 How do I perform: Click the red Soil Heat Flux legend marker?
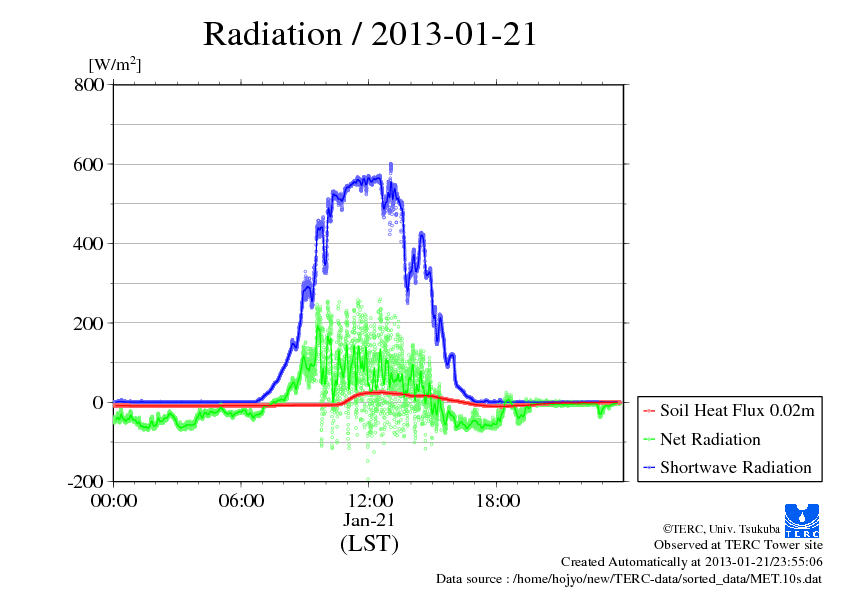coord(649,411)
